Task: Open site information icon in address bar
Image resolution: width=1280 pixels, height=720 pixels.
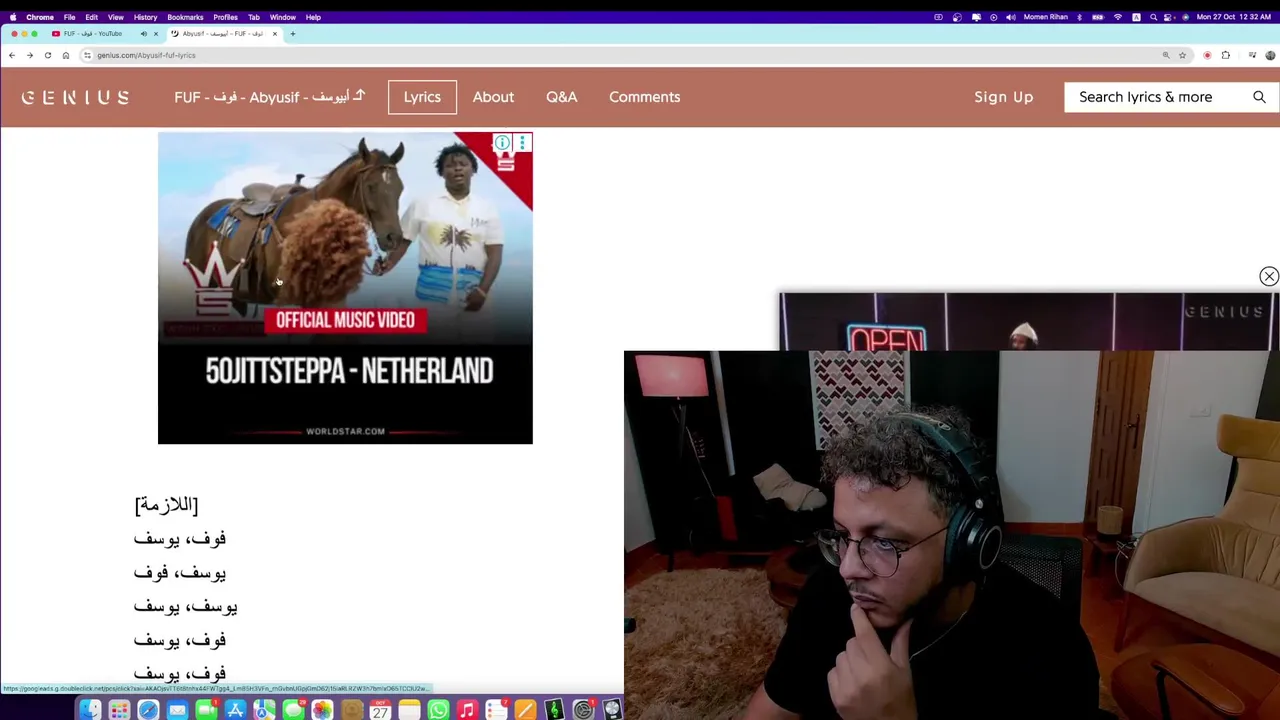Action: [x=88, y=55]
